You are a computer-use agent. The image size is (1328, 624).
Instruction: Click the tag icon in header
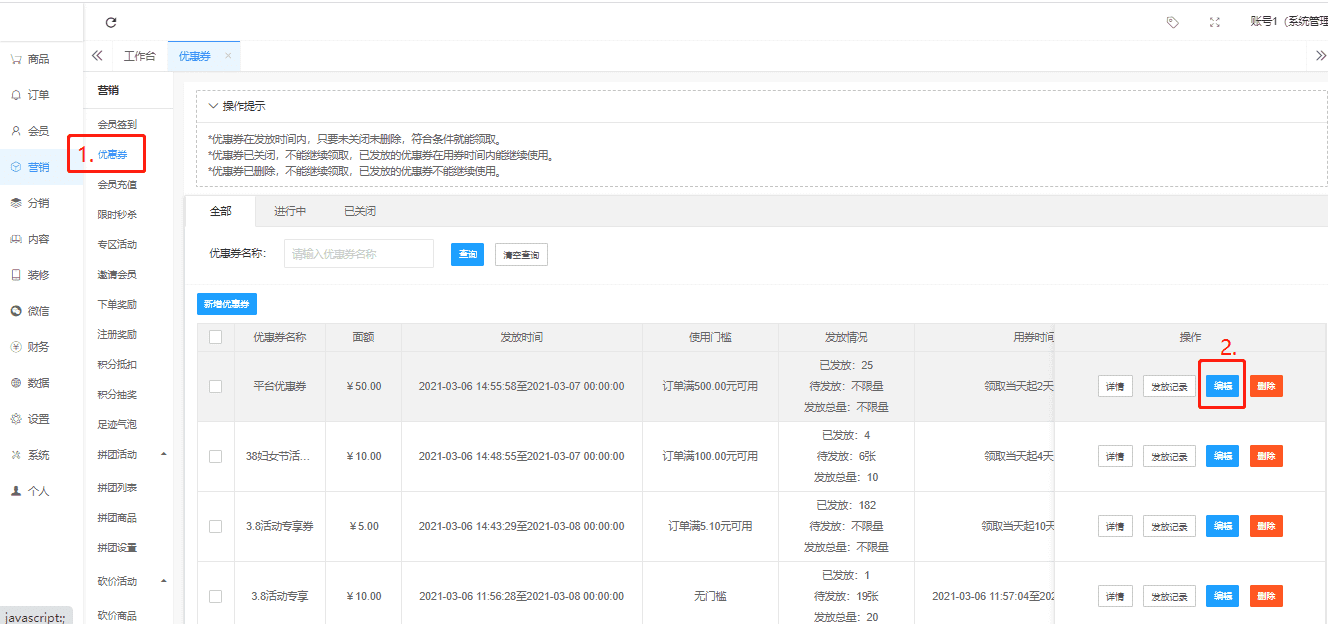click(x=1173, y=22)
